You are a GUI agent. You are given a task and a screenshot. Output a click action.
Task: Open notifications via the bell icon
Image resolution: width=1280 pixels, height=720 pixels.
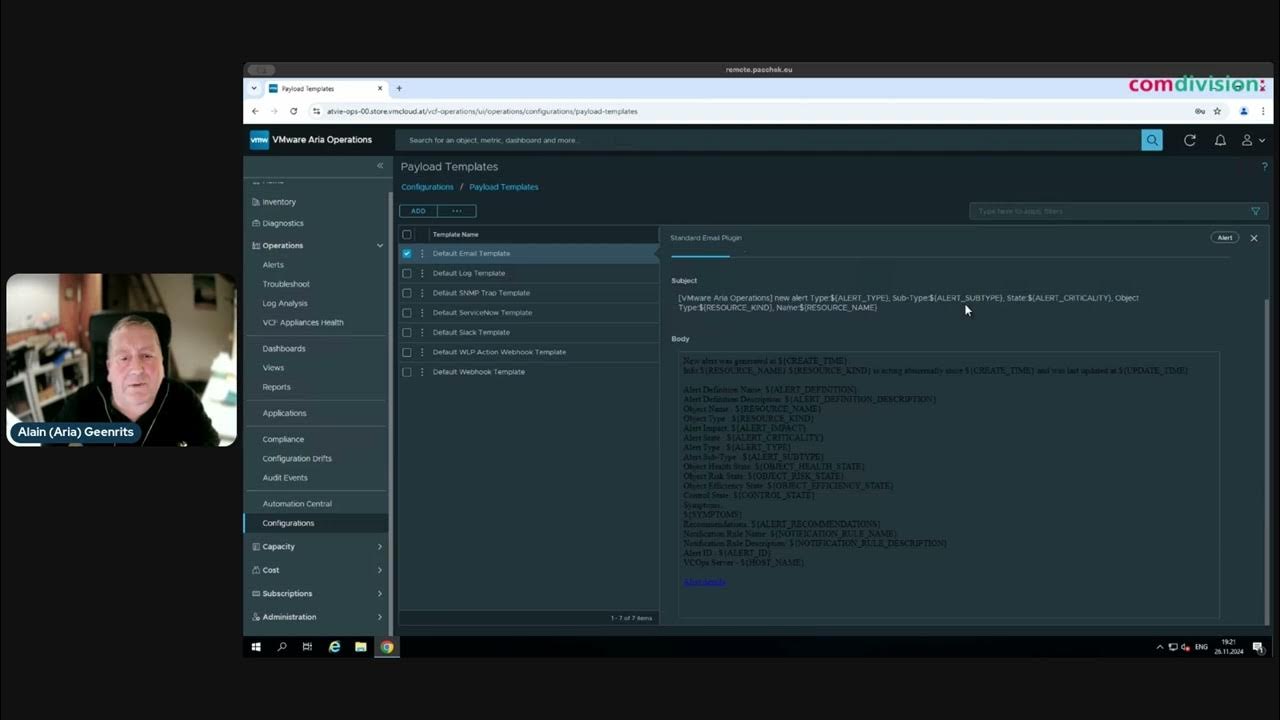point(1220,140)
